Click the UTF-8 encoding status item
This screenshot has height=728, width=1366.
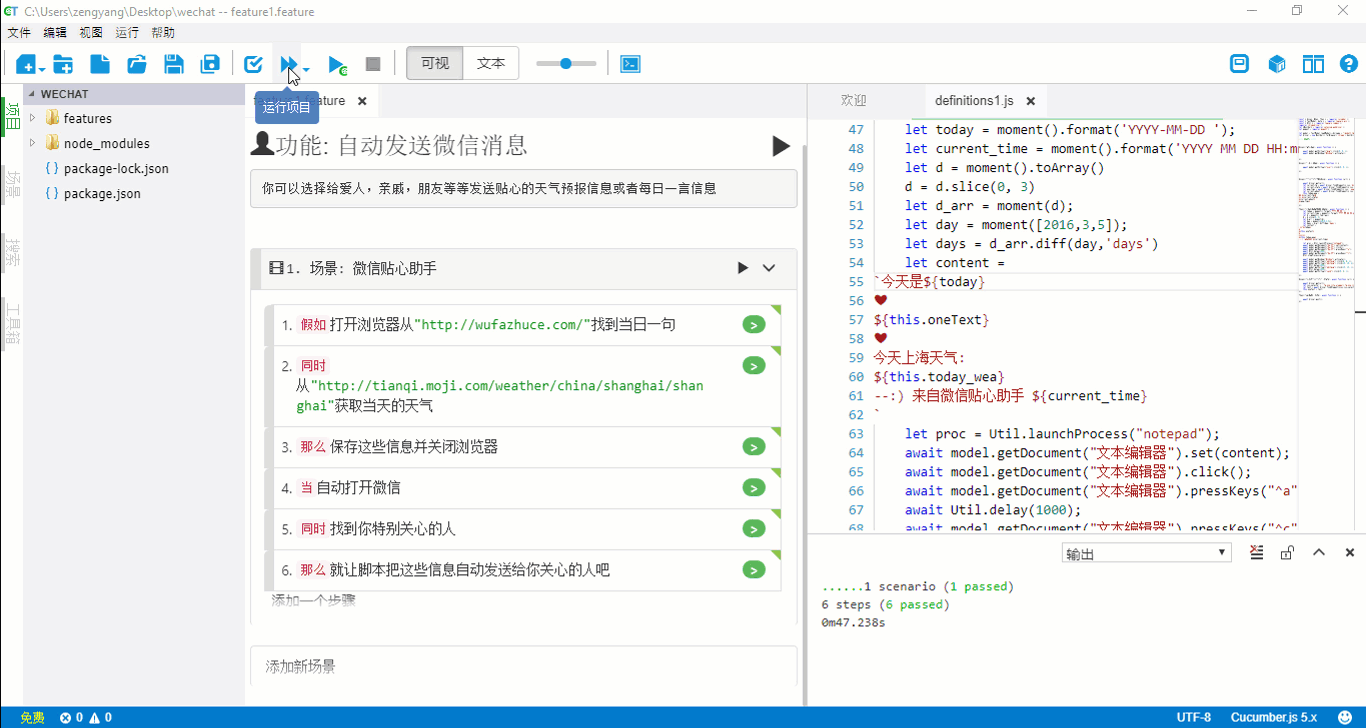click(x=1193, y=718)
